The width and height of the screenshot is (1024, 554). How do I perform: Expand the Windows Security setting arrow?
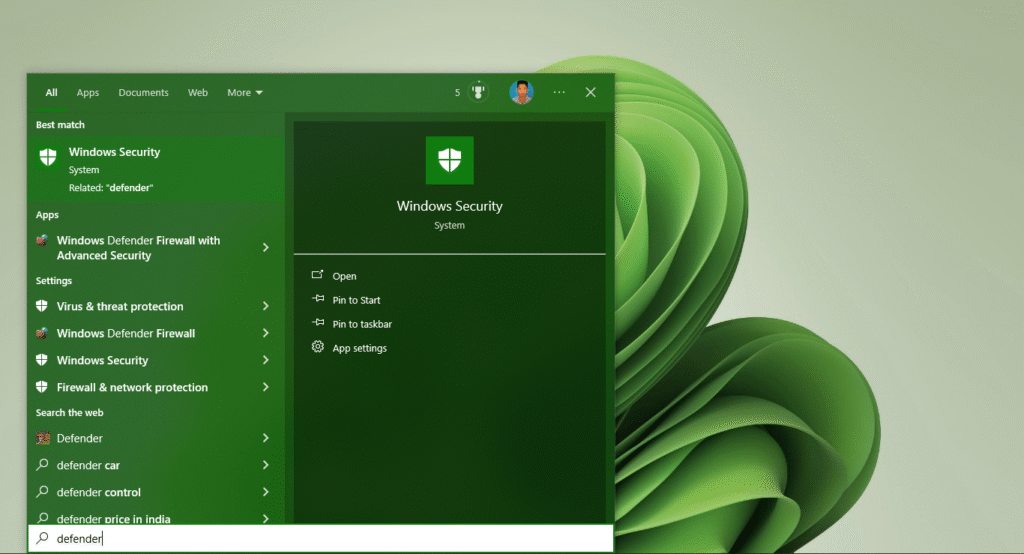pos(266,360)
